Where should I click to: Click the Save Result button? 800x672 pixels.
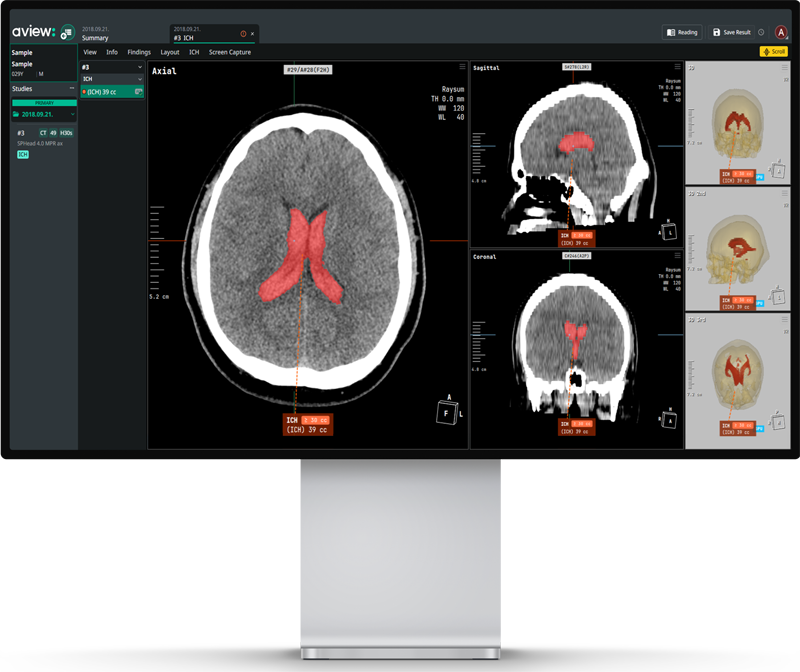731,32
